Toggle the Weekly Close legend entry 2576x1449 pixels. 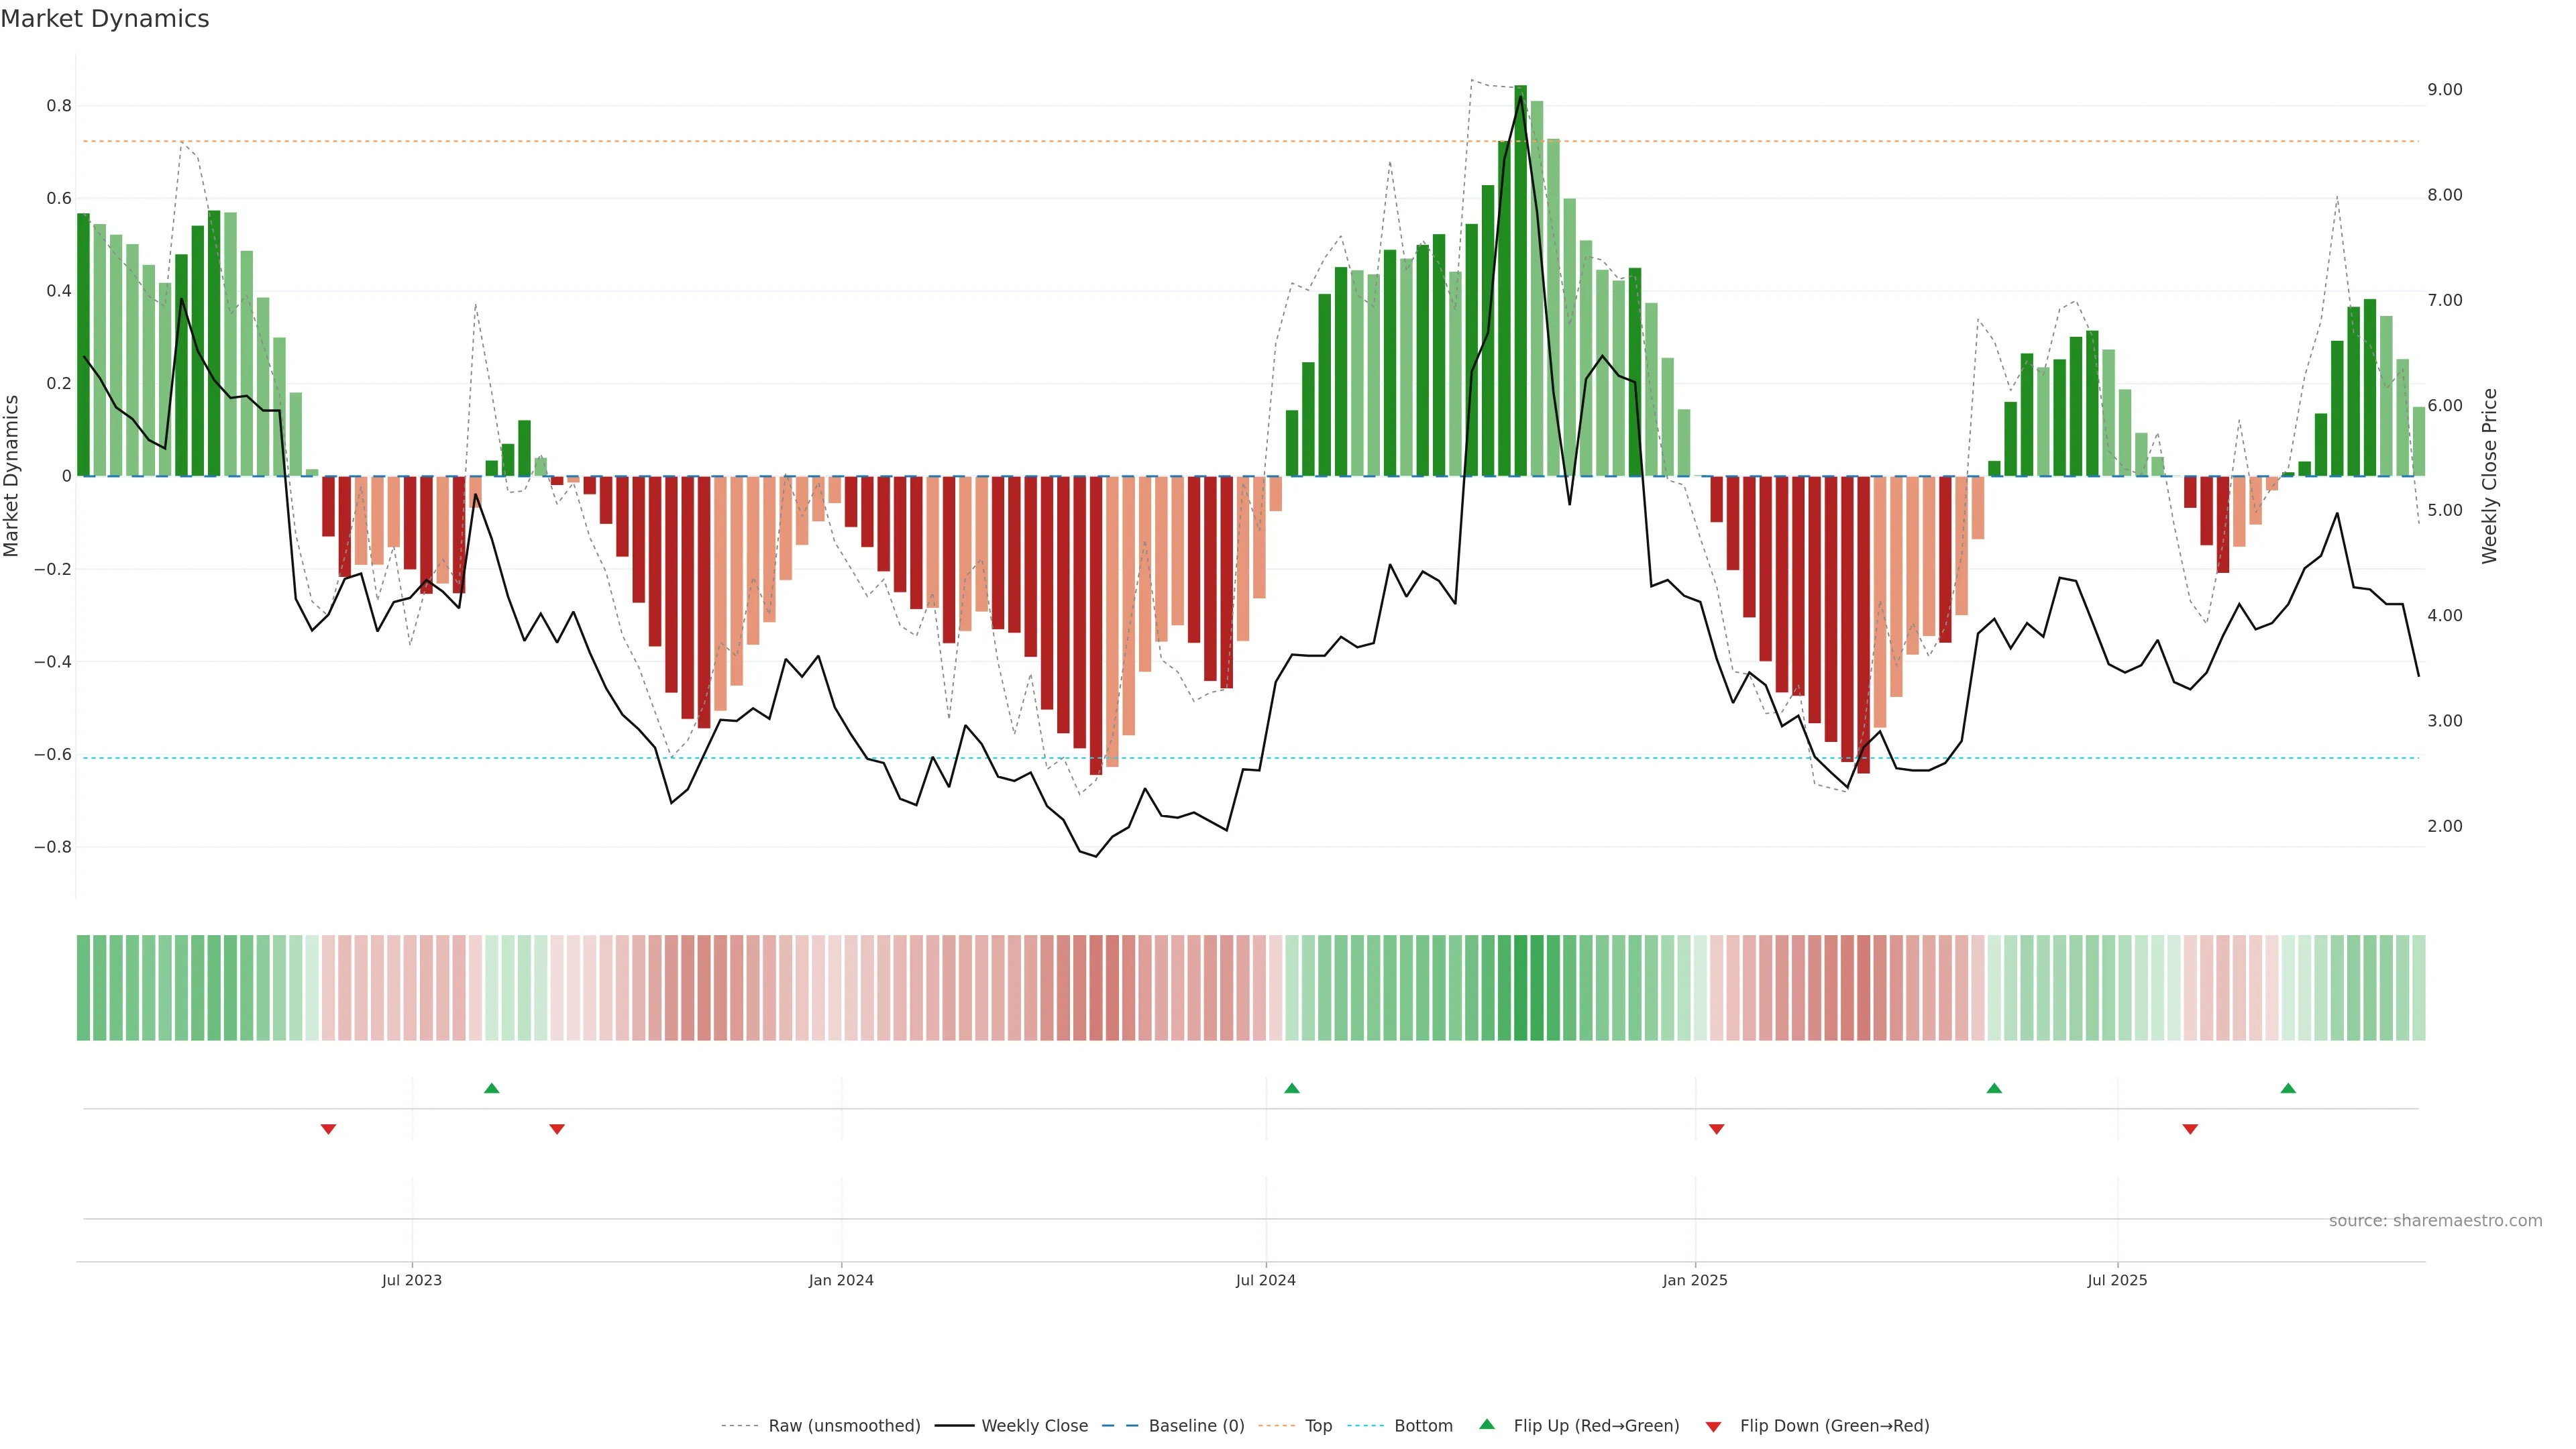[1034, 1426]
